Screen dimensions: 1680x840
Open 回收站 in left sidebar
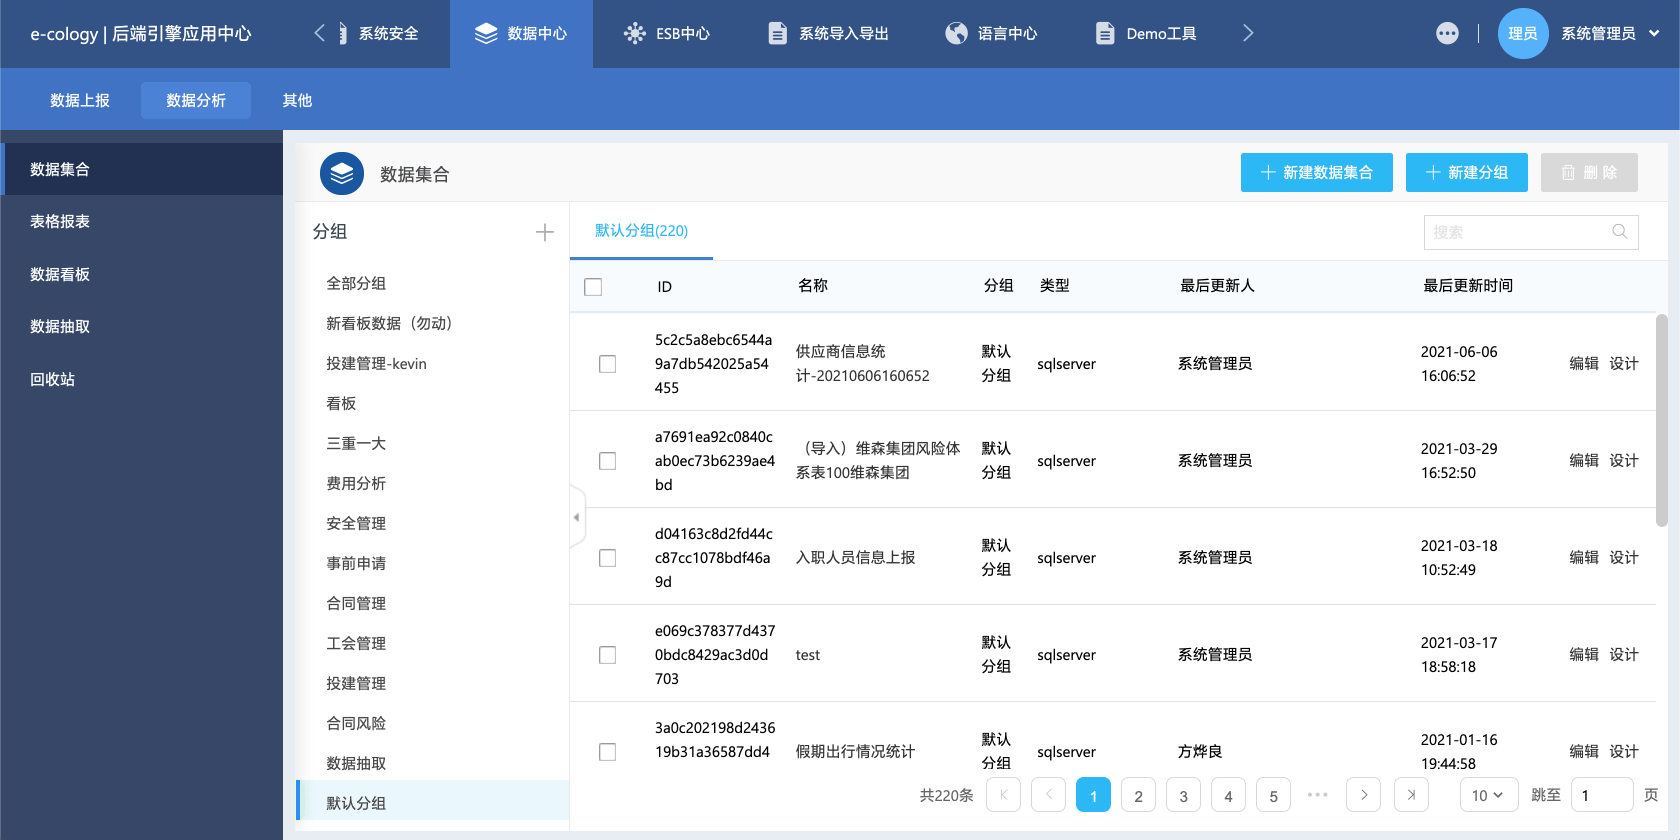(x=141, y=379)
